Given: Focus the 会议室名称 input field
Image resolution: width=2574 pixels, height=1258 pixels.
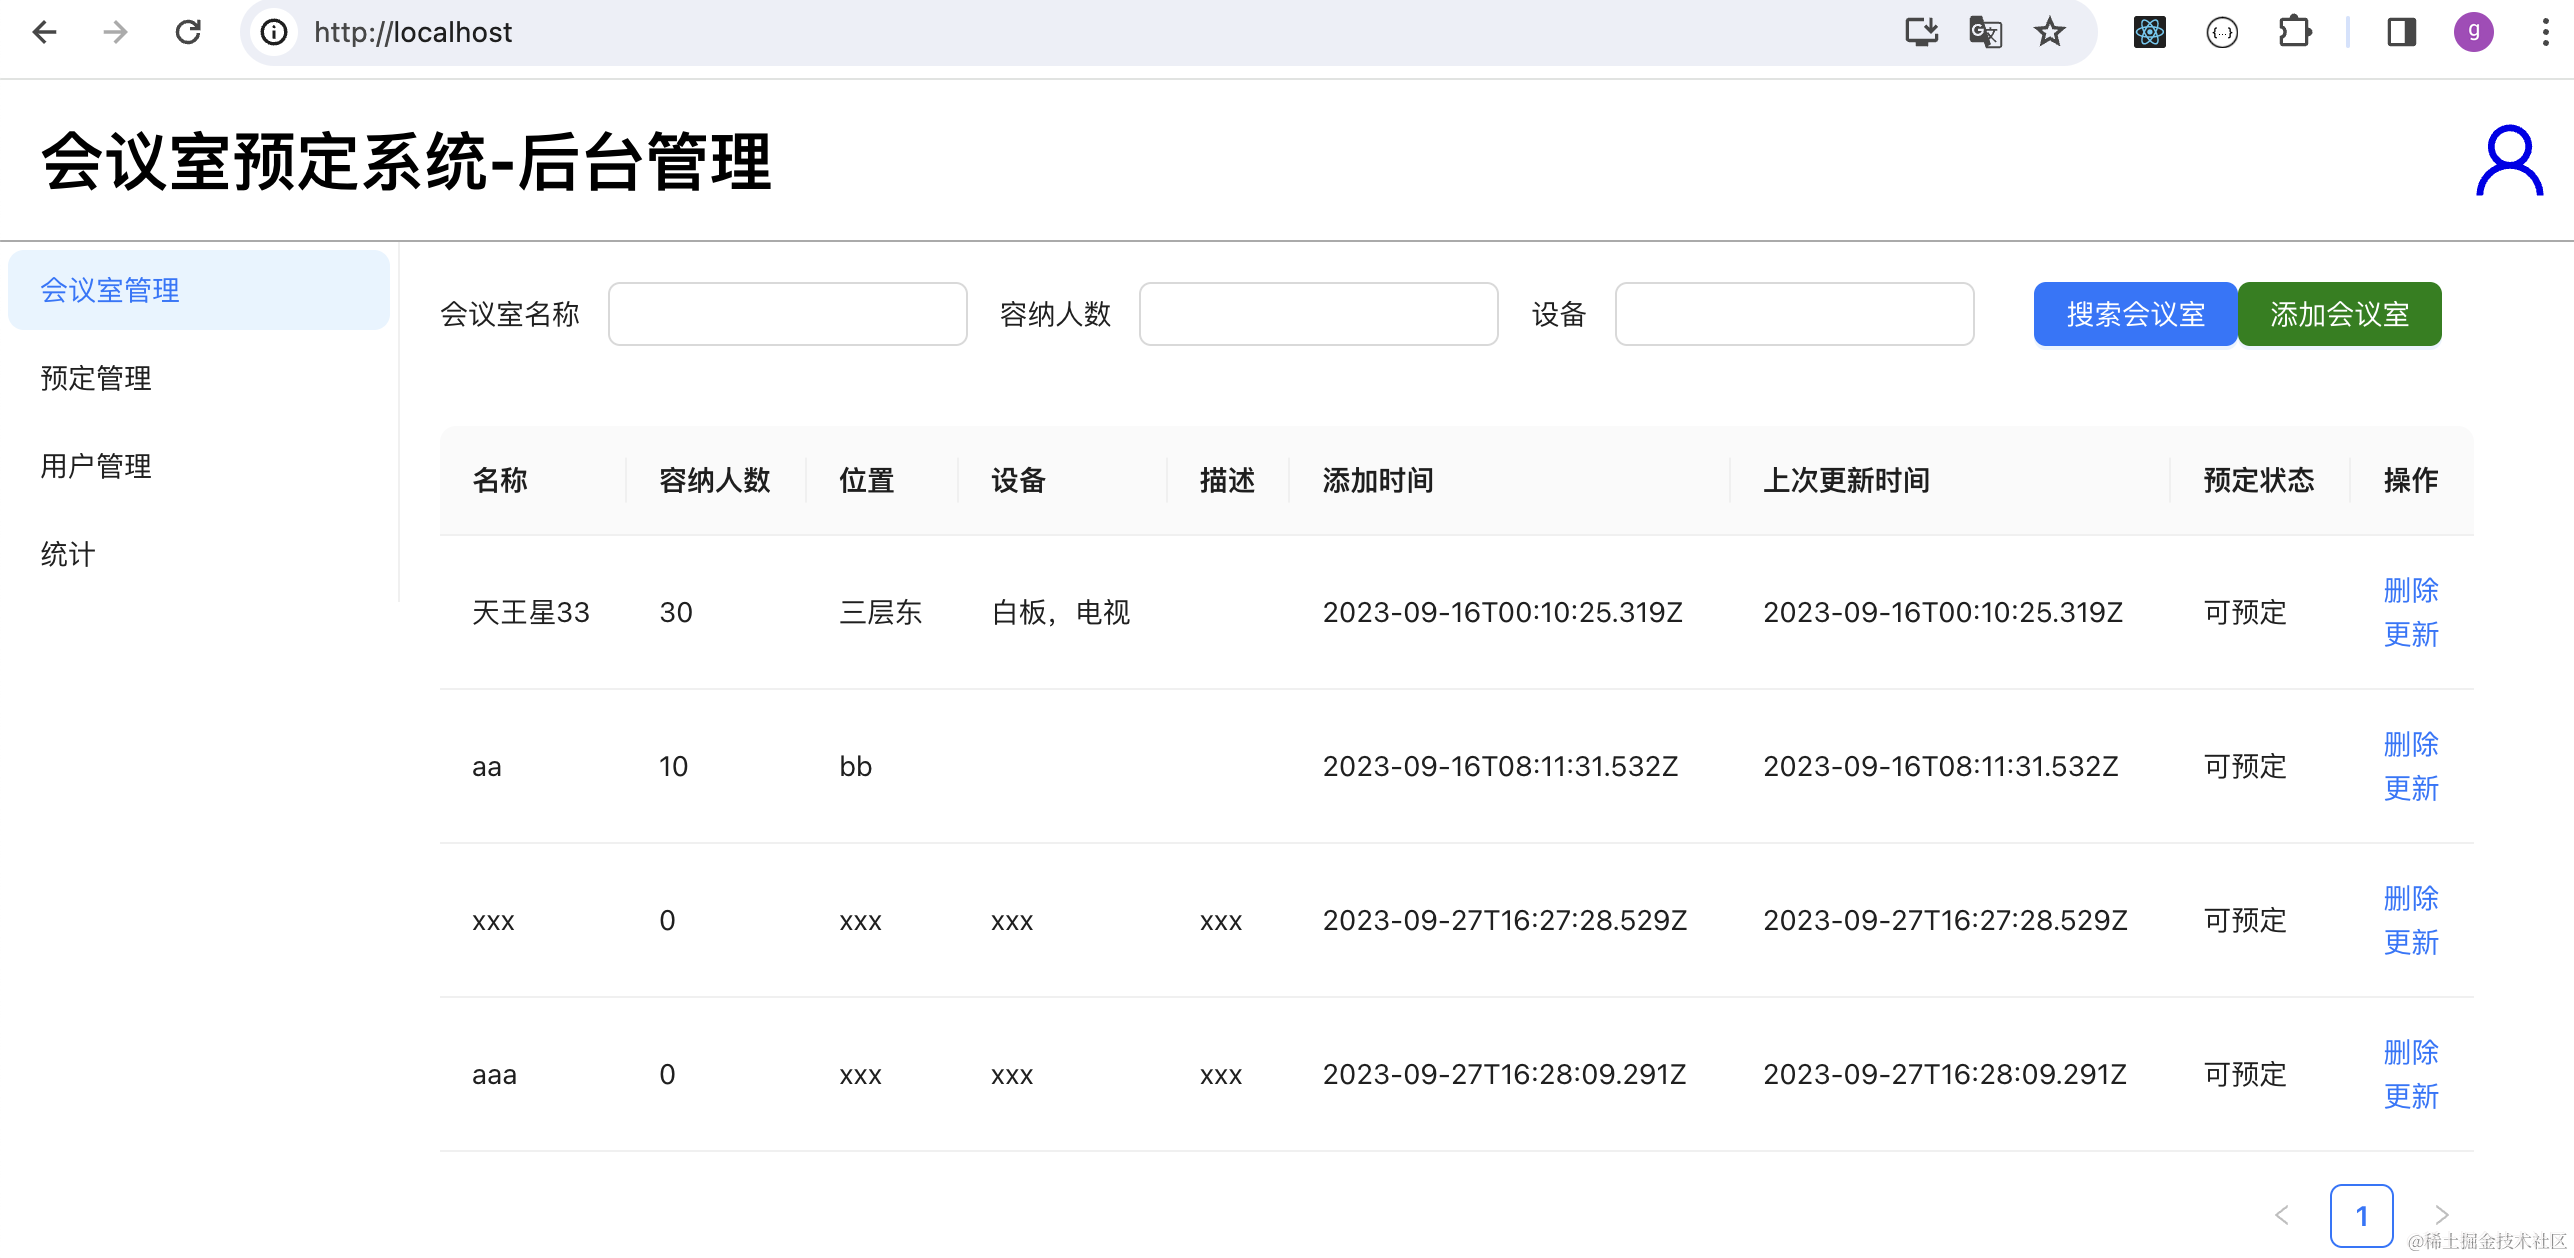Looking at the screenshot, I should point(787,314).
